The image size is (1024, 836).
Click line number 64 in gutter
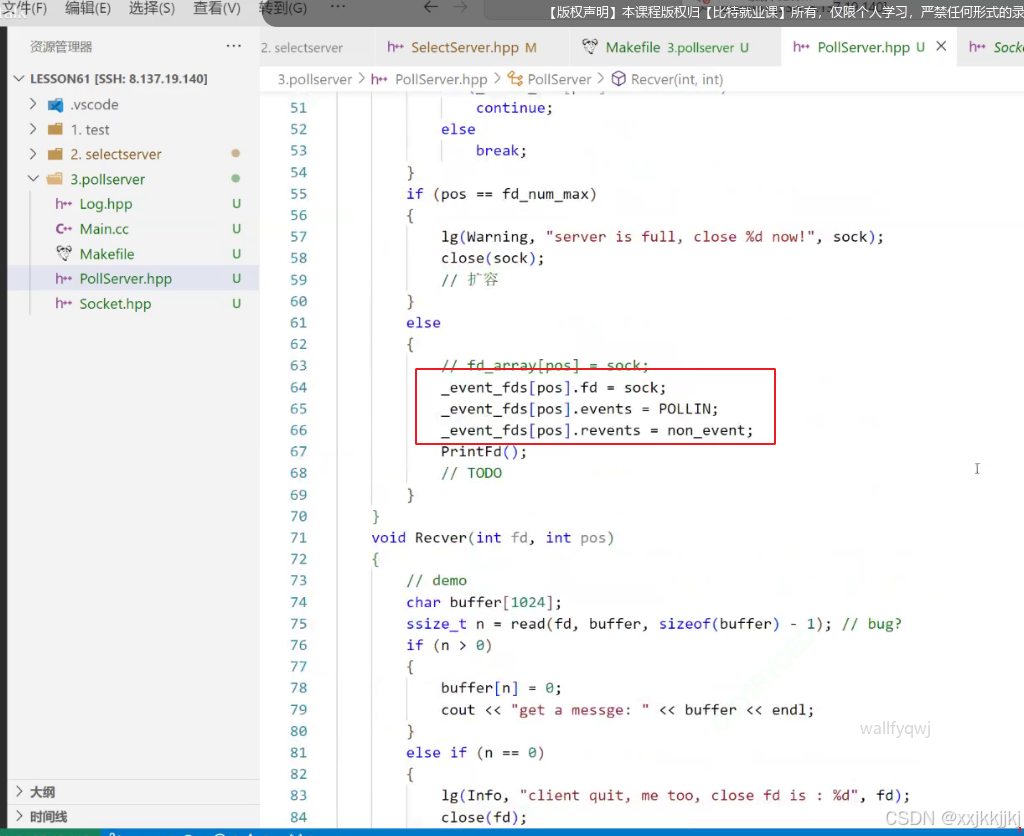click(x=298, y=387)
